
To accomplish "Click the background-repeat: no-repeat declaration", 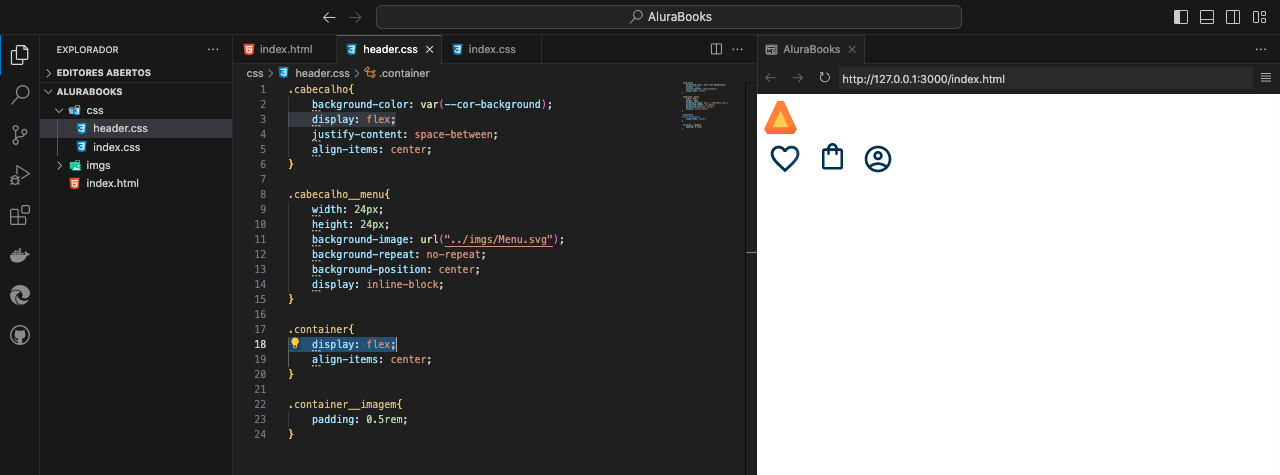I will tap(398, 254).
